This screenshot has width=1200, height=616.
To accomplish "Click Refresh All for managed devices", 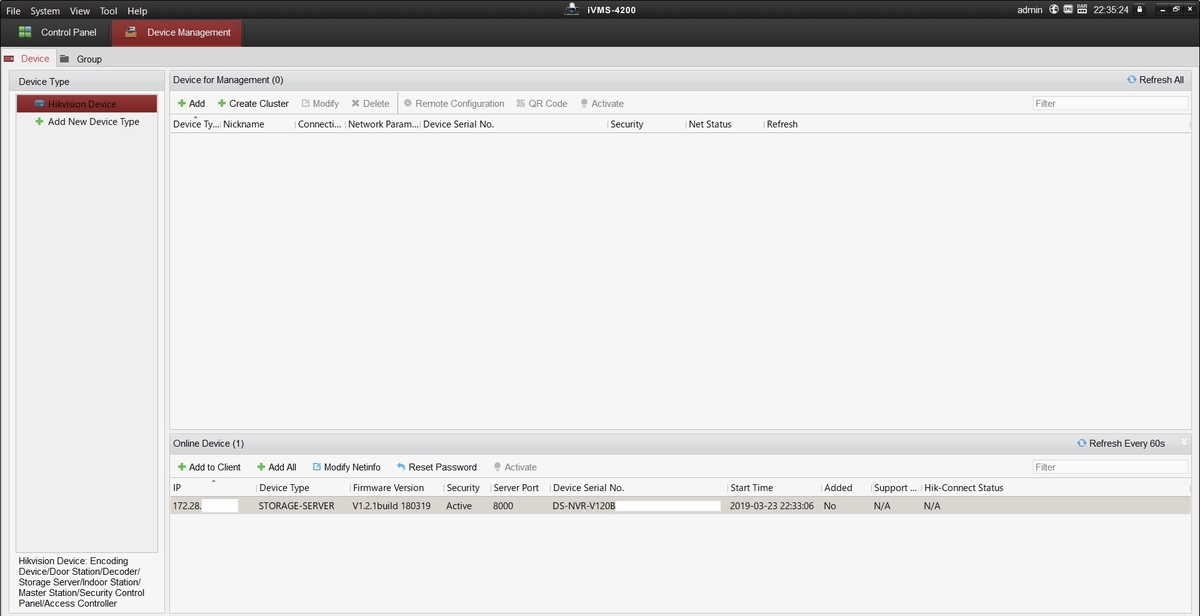I will pyautogui.click(x=1155, y=80).
